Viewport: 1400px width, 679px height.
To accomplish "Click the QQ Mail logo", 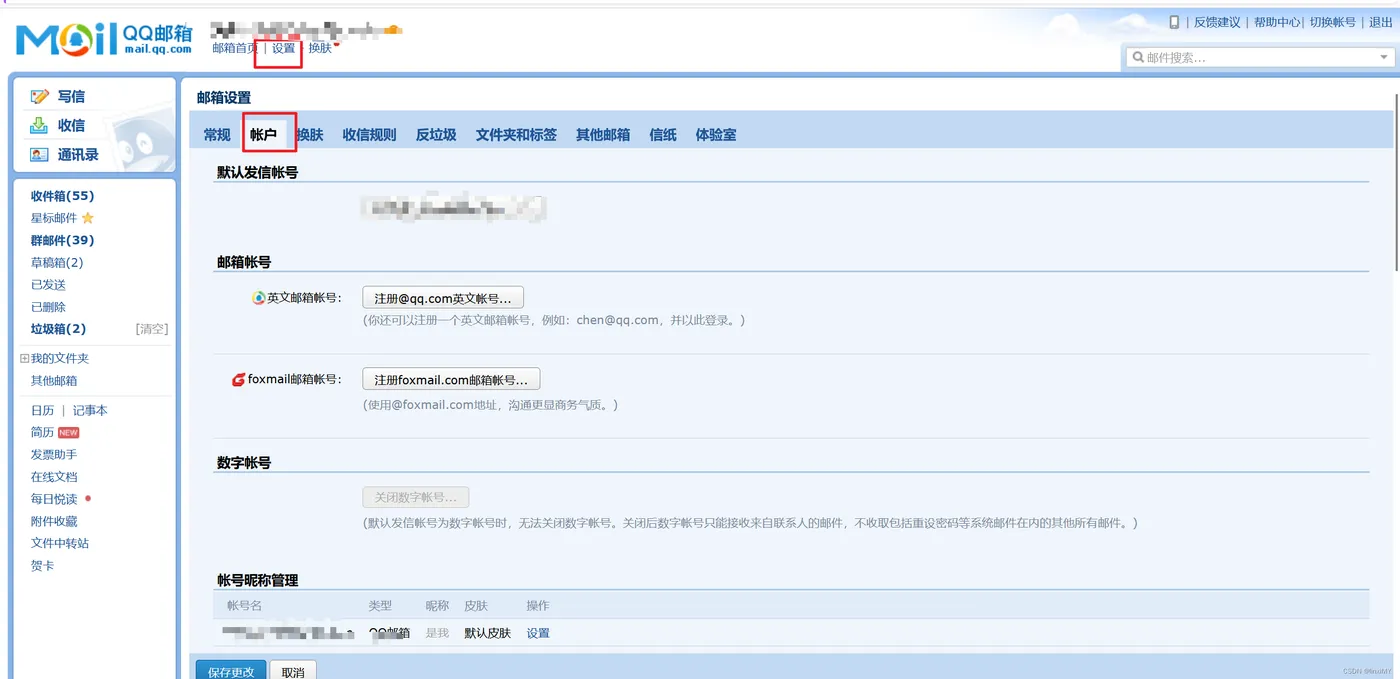I will (x=103, y=39).
